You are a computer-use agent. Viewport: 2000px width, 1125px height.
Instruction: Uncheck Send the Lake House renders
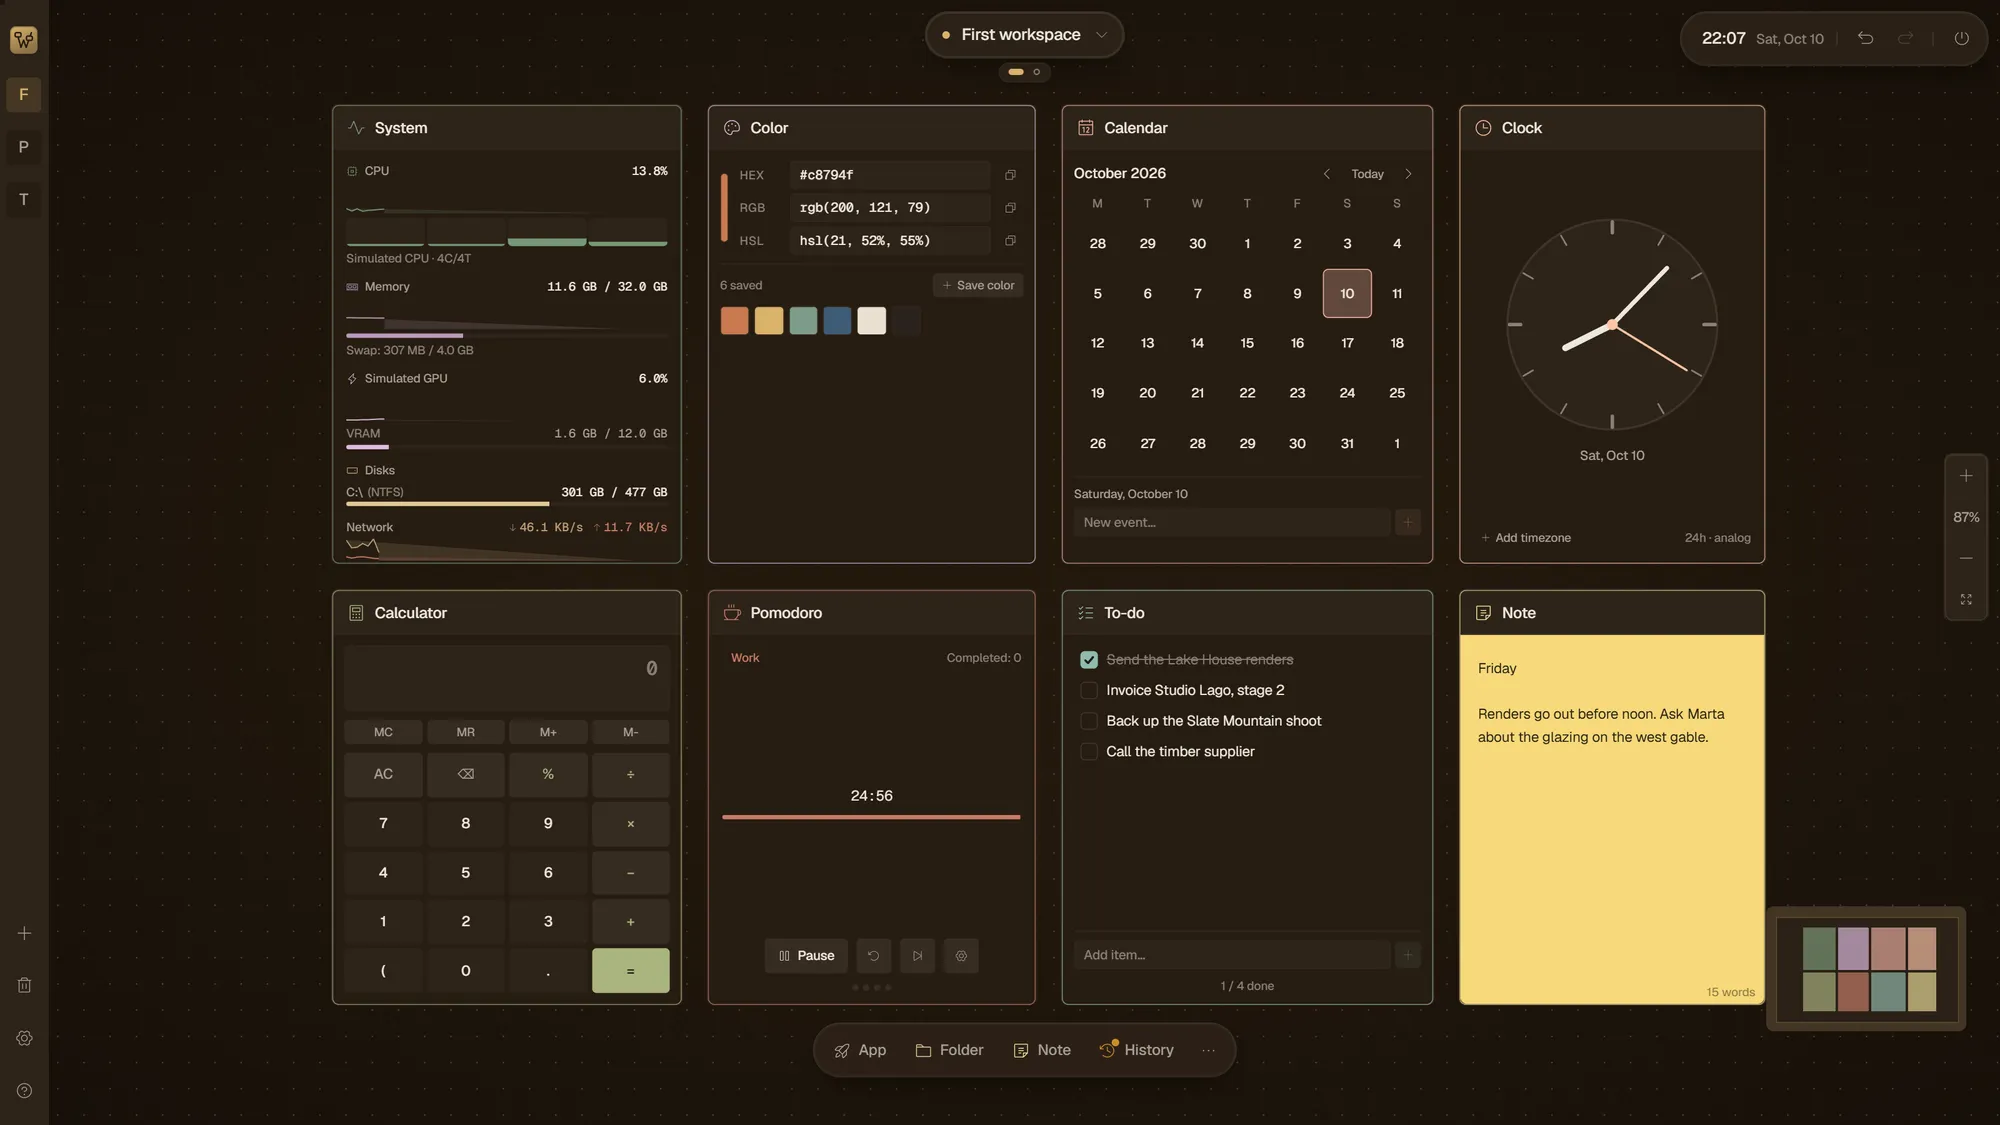1089,660
